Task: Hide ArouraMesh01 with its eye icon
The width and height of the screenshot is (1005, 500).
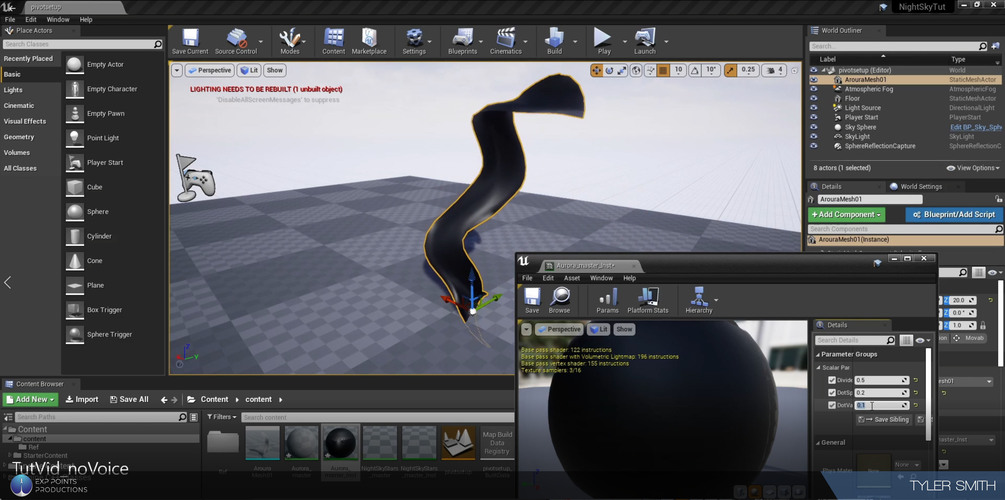Action: coord(813,79)
